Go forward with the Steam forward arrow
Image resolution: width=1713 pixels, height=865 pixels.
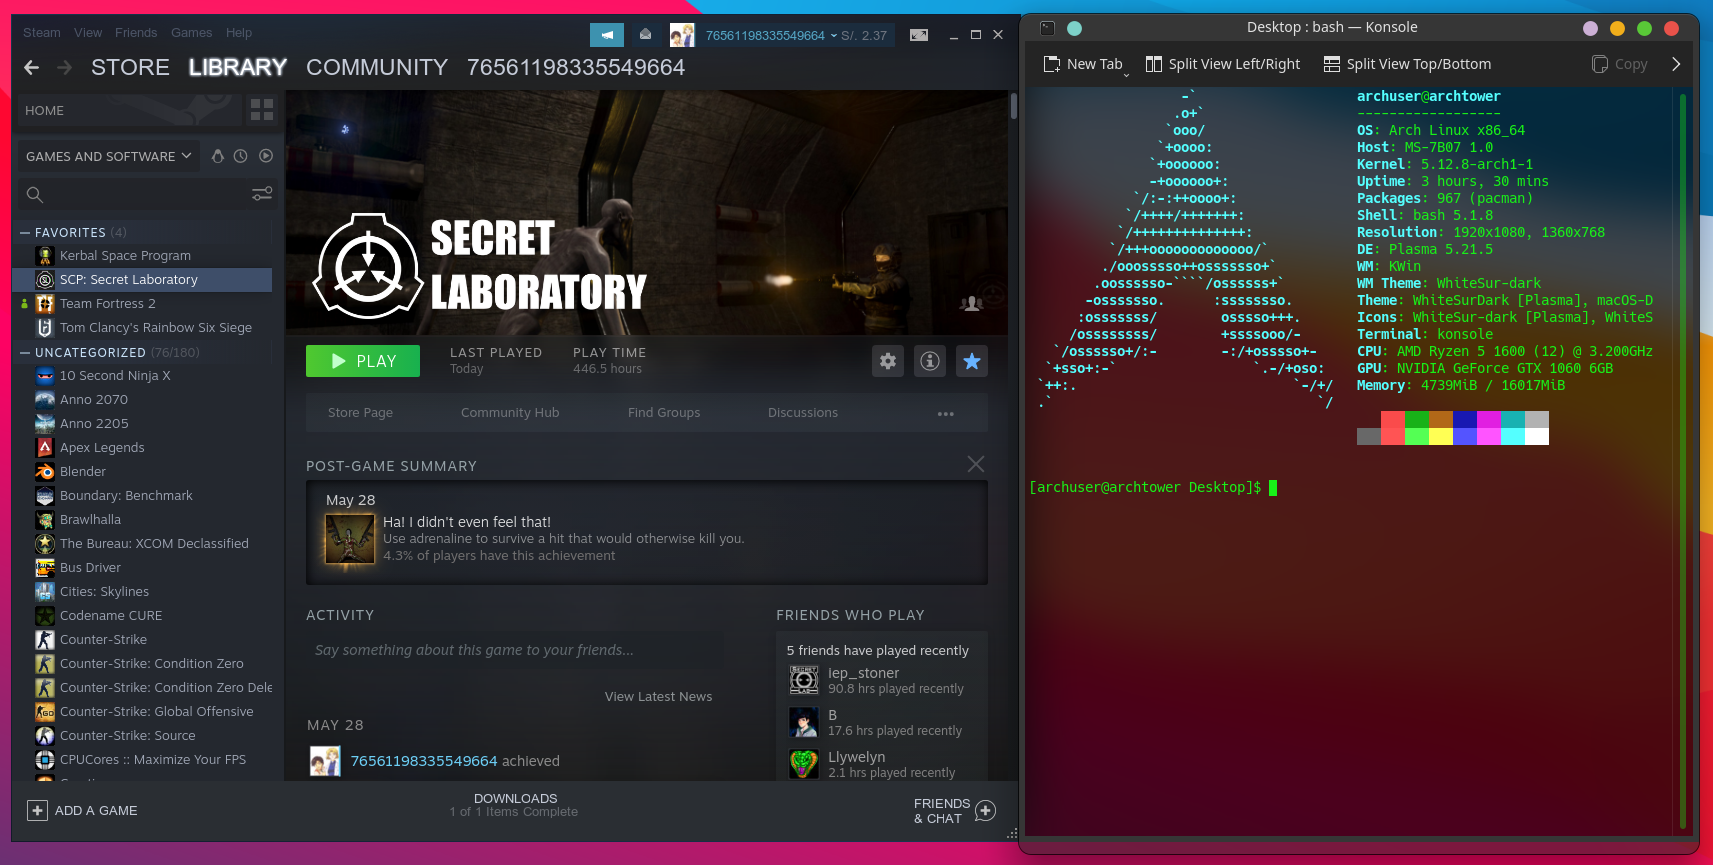[65, 67]
